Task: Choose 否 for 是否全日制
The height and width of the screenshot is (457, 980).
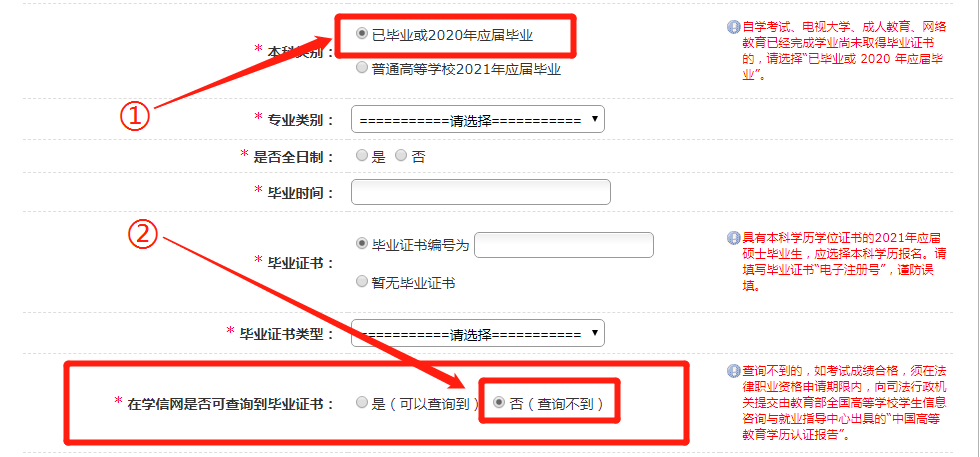Action: click(401, 155)
